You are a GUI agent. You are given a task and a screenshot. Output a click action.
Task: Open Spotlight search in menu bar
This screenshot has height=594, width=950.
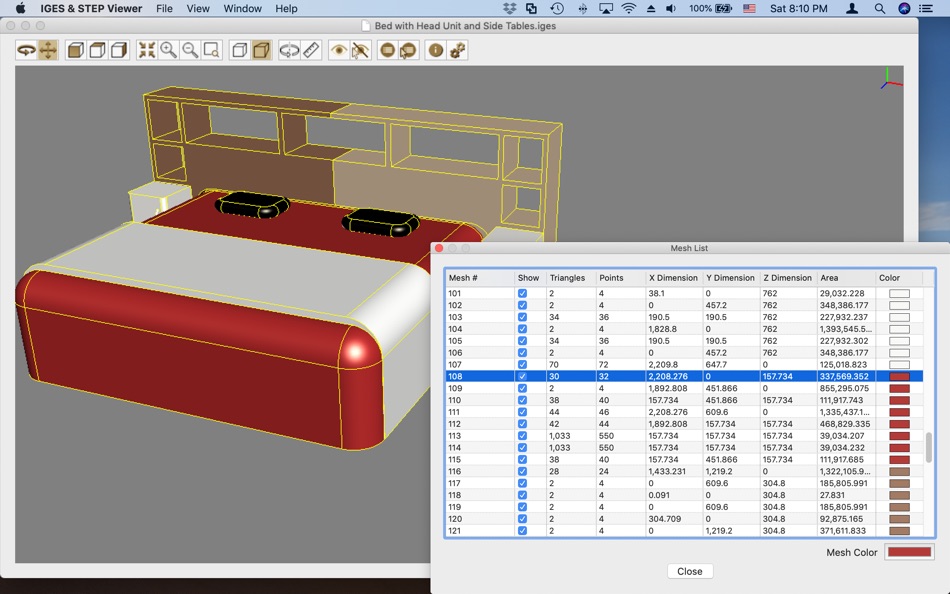coord(880,8)
